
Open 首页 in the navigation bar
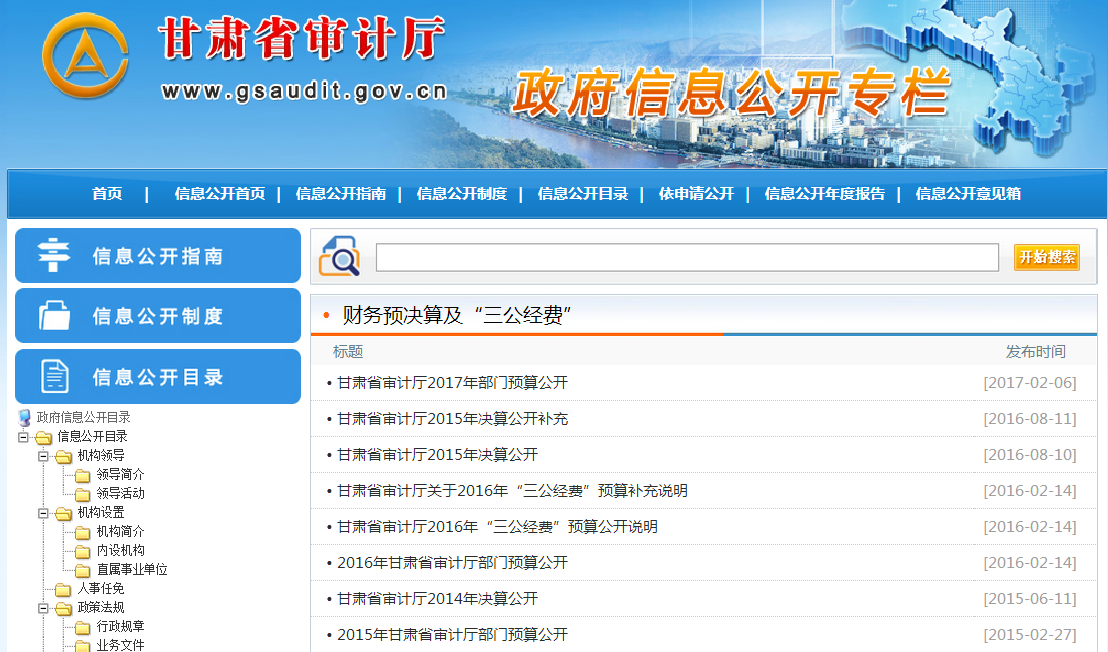(107, 194)
